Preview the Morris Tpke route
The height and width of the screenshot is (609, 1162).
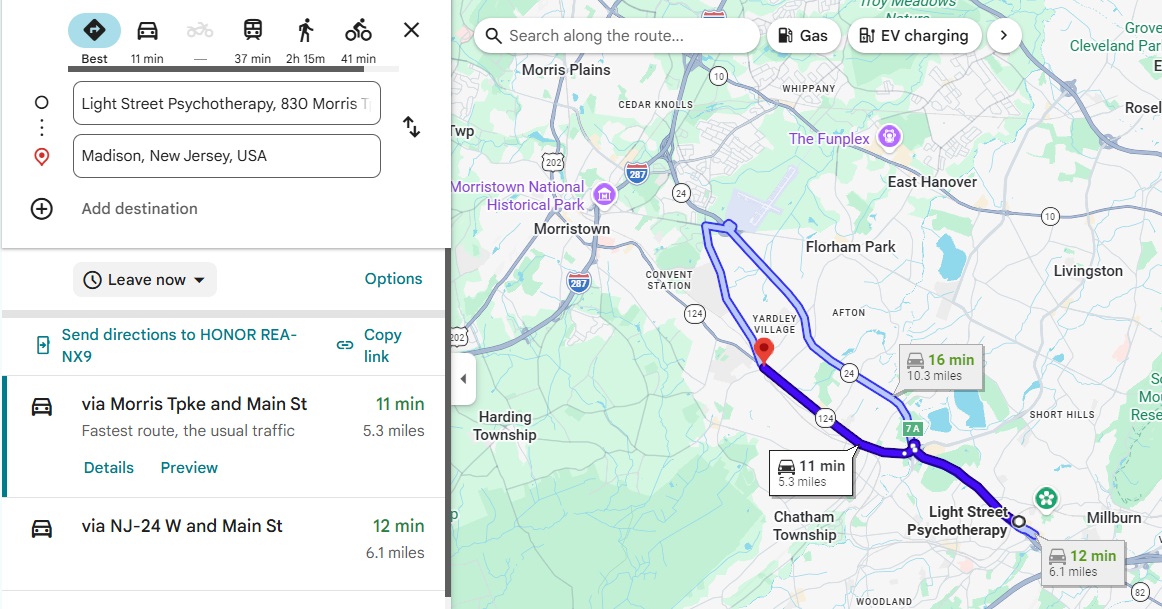pyautogui.click(x=189, y=467)
